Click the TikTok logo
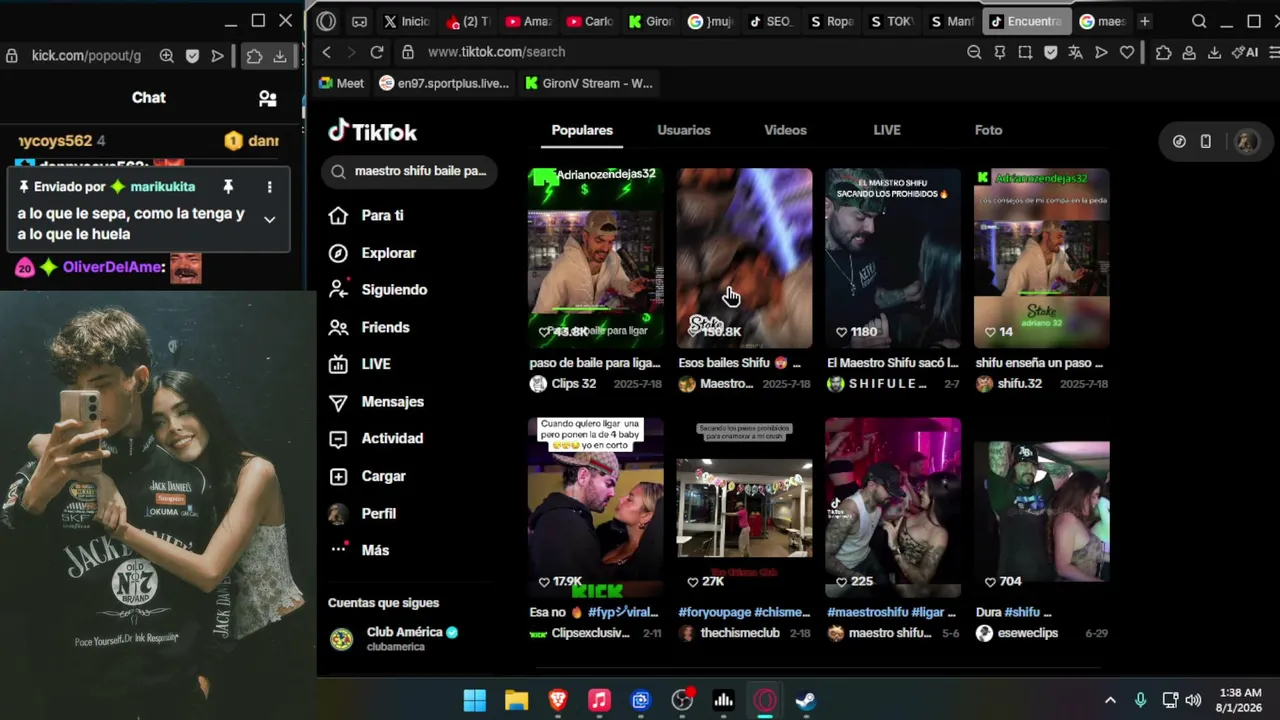Viewport: 1280px width, 720px height. click(373, 132)
